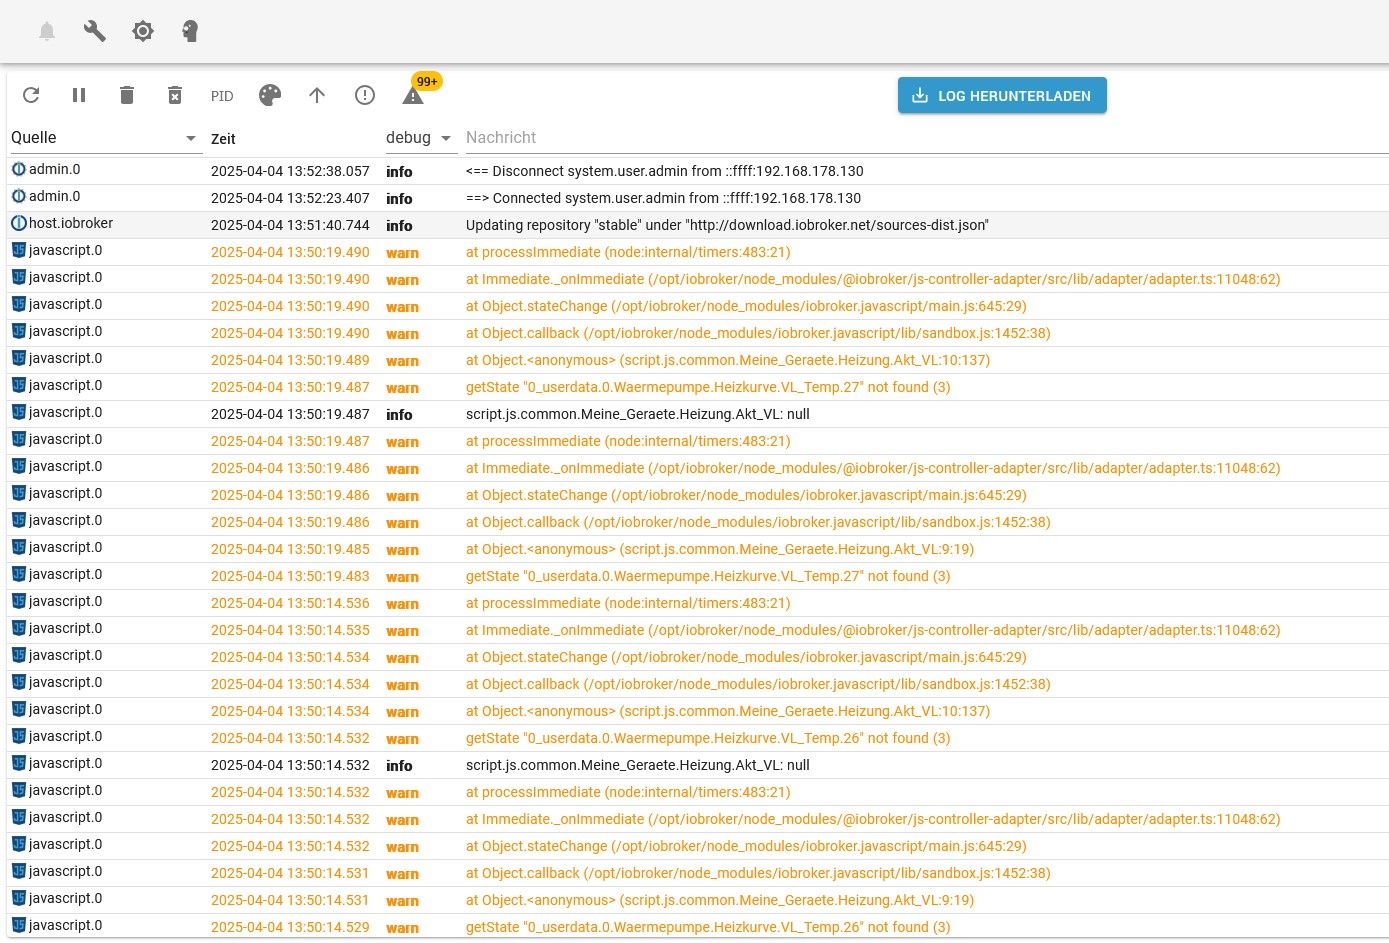
Task: Select the Disconnect system.user.admin log entry
Action: click(664, 171)
